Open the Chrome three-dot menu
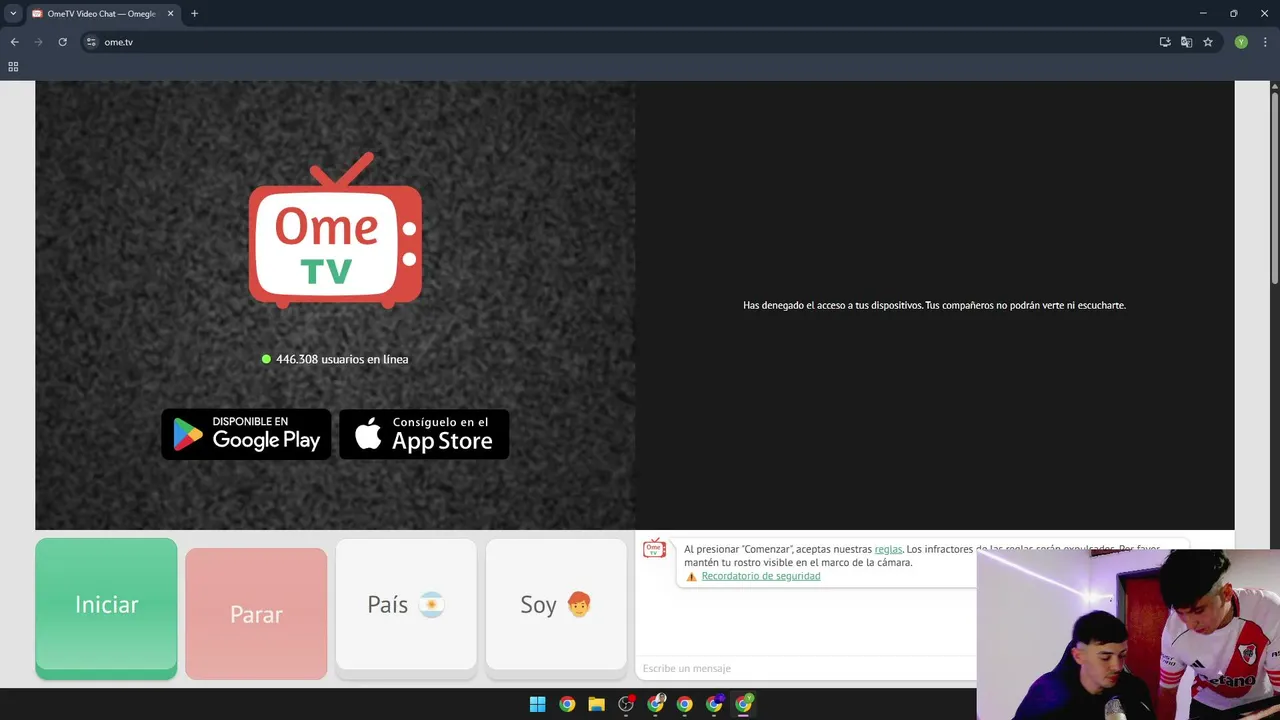The image size is (1280, 720). [1264, 42]
